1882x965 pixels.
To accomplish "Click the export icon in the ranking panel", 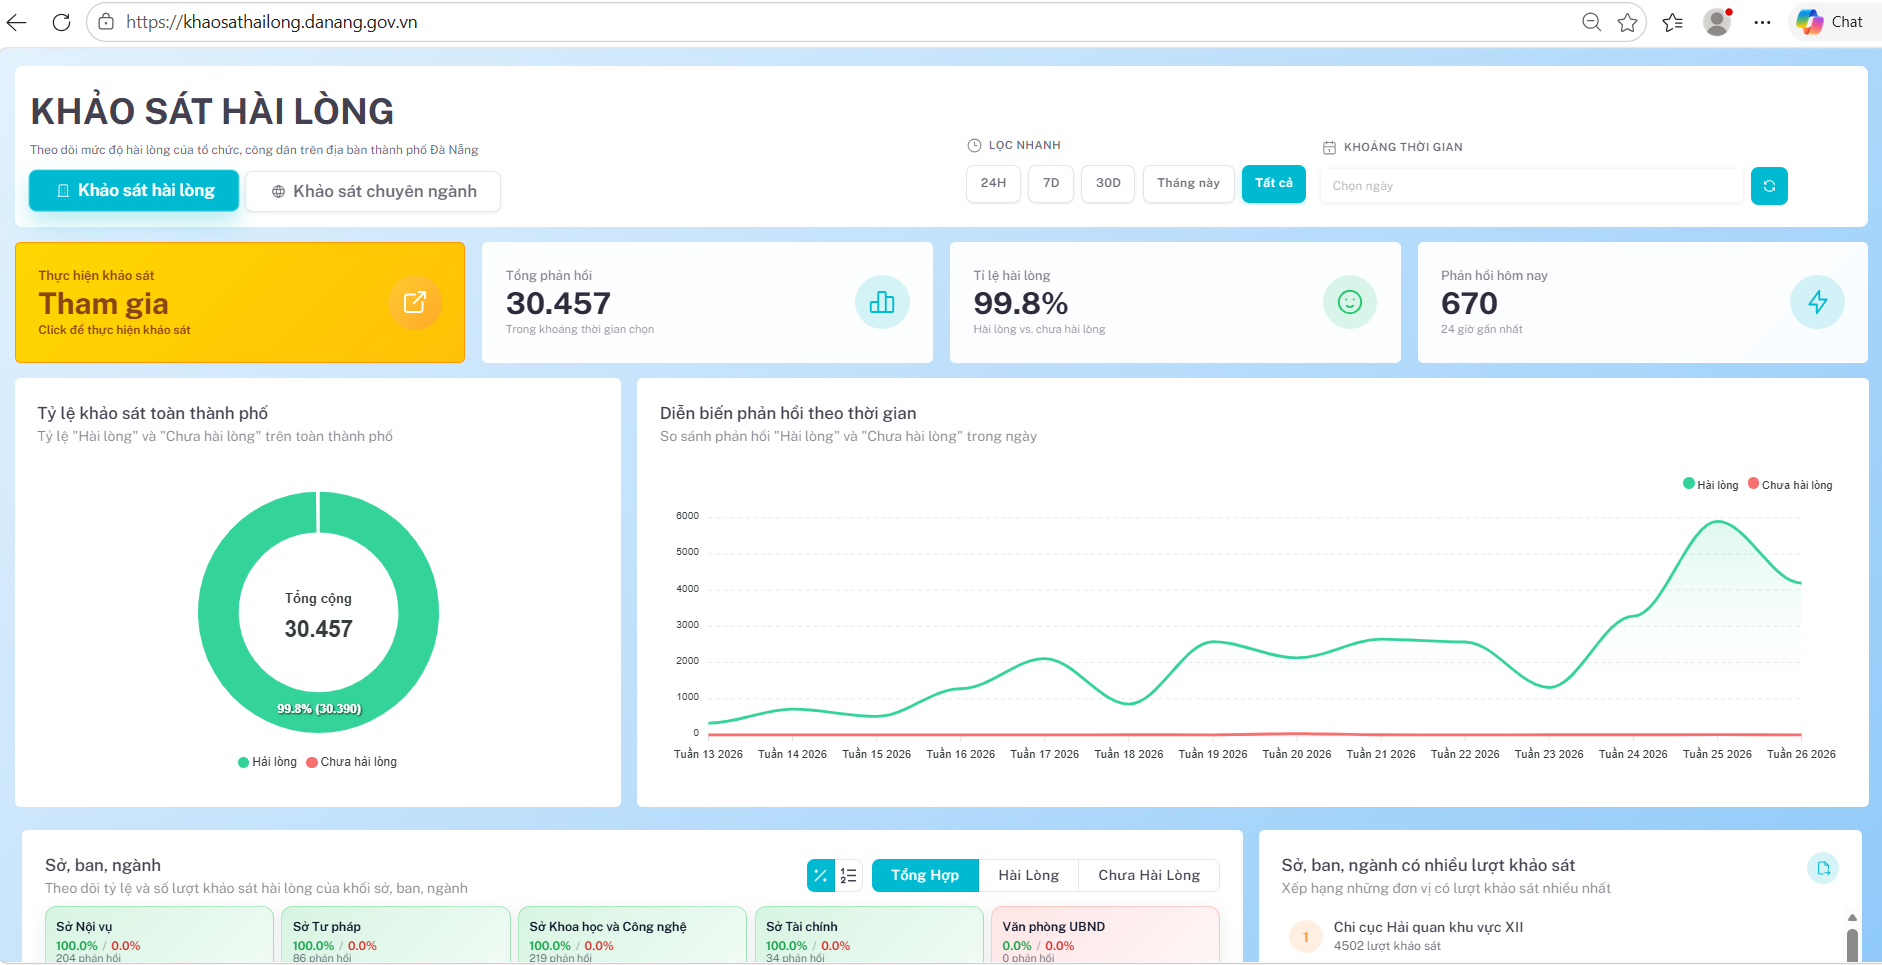I will (1823, 868).
